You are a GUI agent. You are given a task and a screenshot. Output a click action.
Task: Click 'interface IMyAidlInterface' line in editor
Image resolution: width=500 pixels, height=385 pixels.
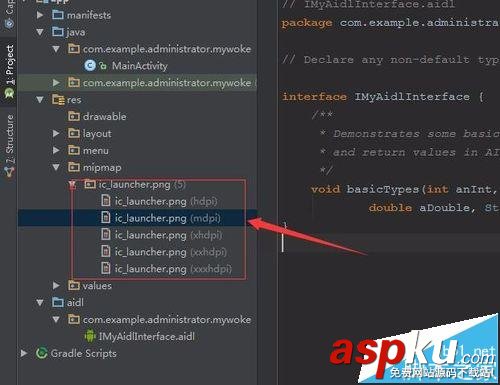383,97
